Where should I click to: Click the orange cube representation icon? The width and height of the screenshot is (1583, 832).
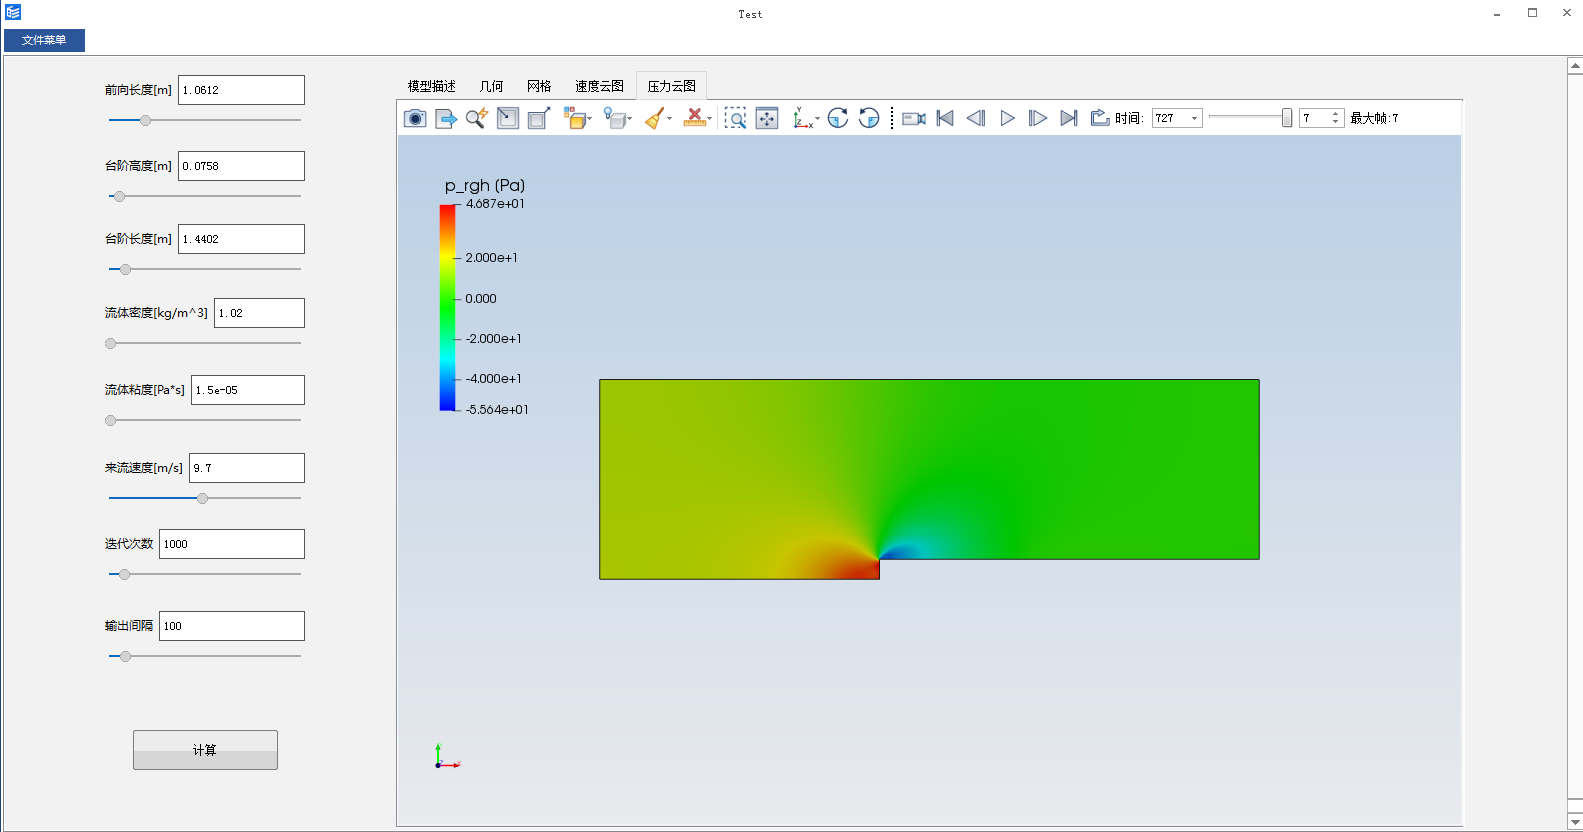tap(574, 118)
